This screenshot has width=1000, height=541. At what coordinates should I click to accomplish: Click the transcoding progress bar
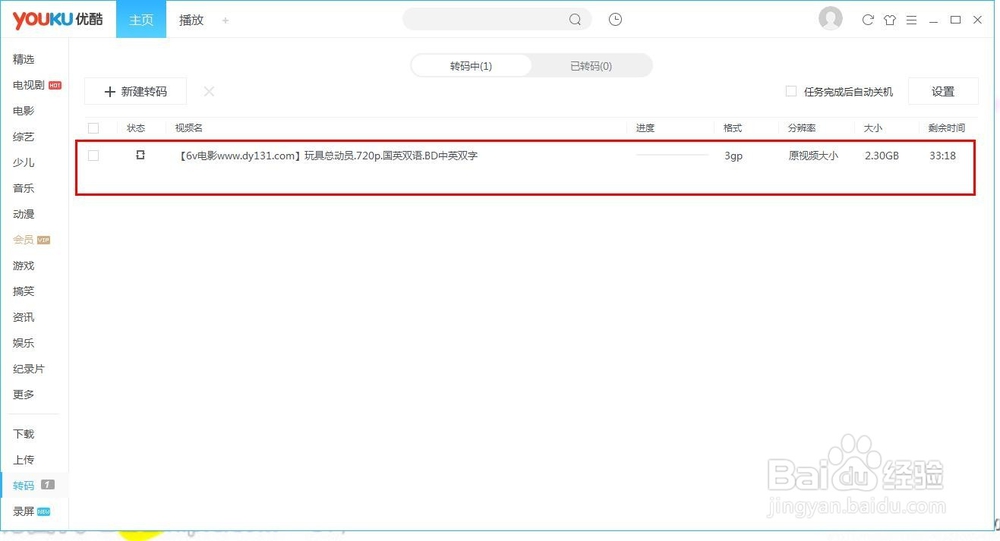click(x=672, y=155)
